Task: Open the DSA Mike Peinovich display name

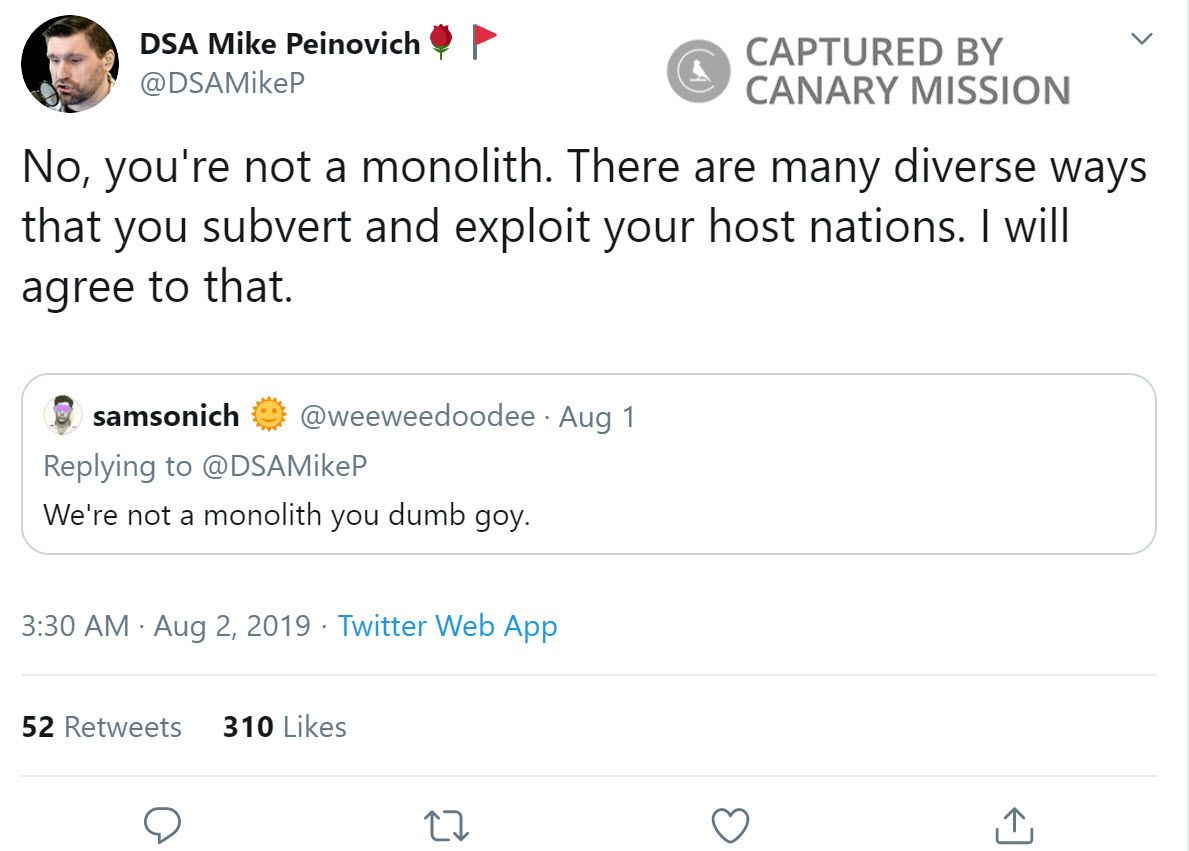Action: click(279, 44)
